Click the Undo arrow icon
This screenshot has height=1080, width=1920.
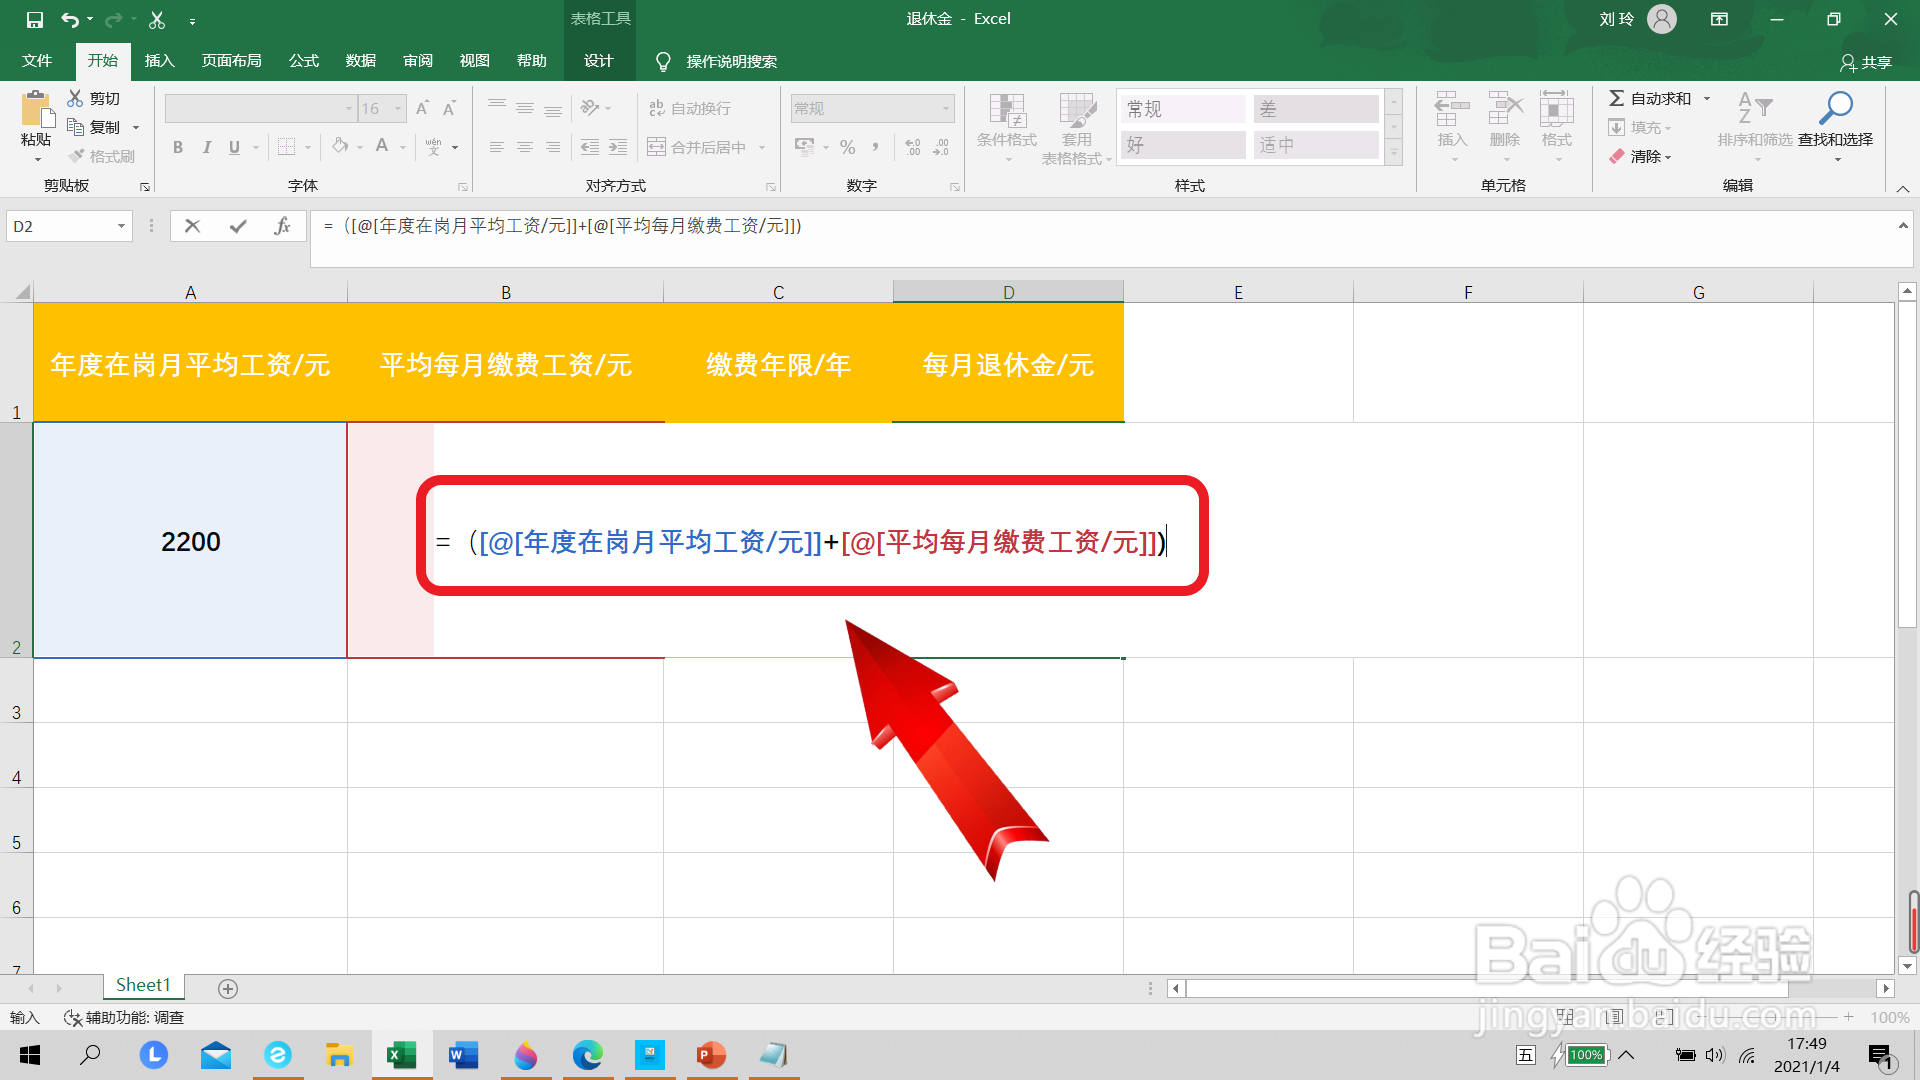pos(69,19)
